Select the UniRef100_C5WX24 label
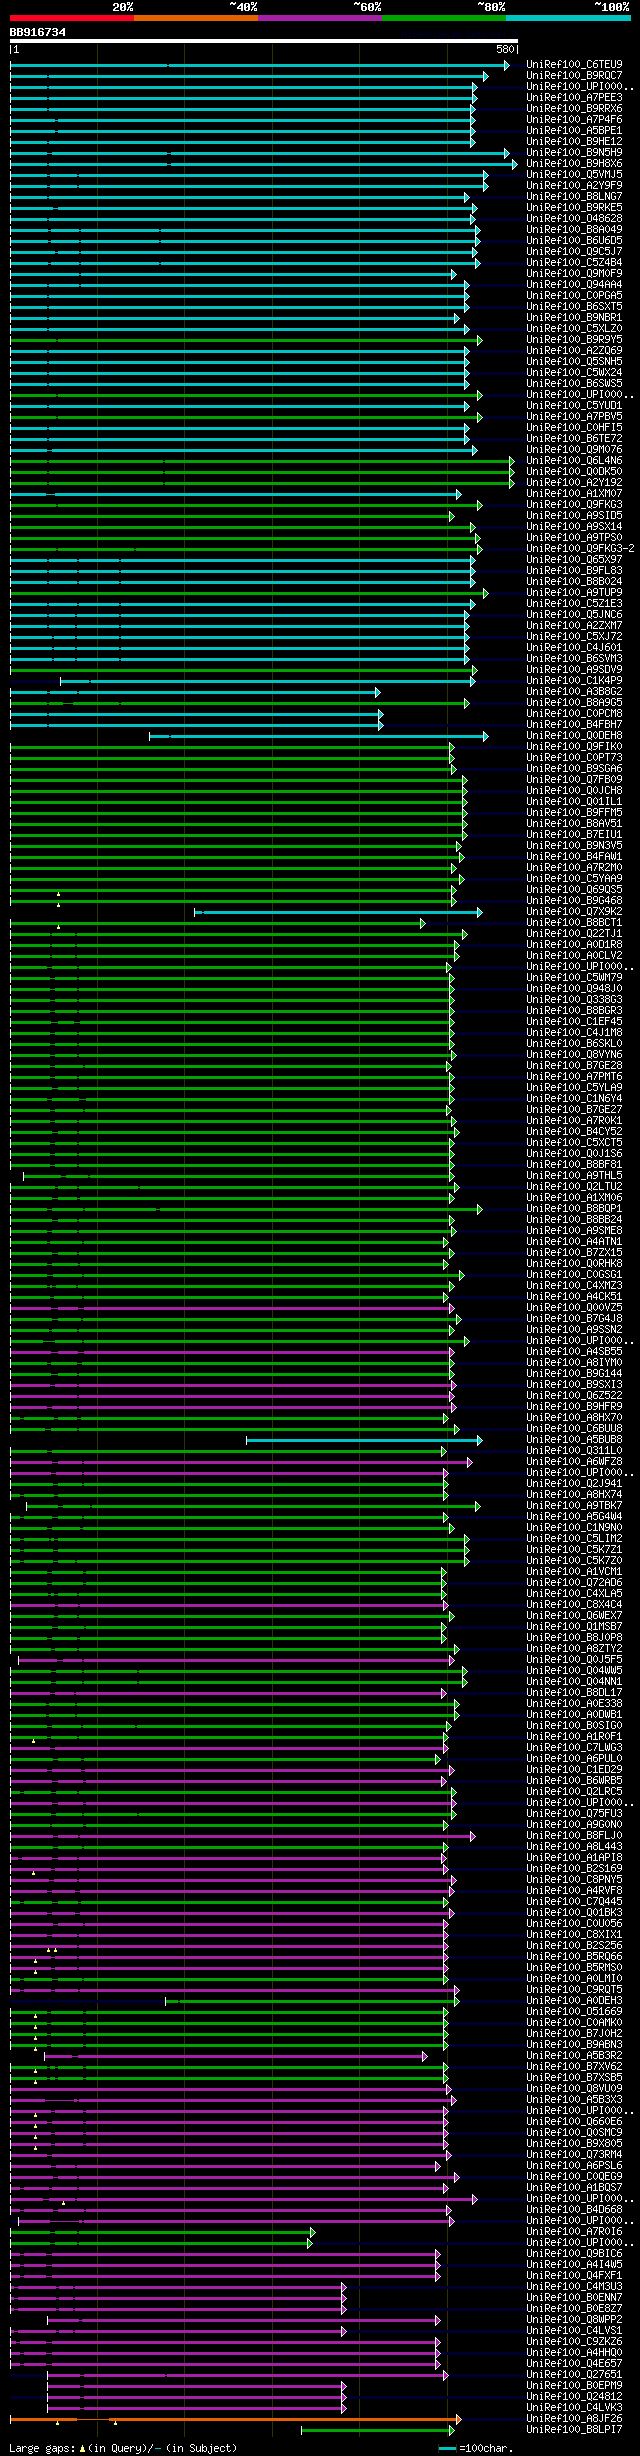The image size is (640, 2456). click(574, 372)
